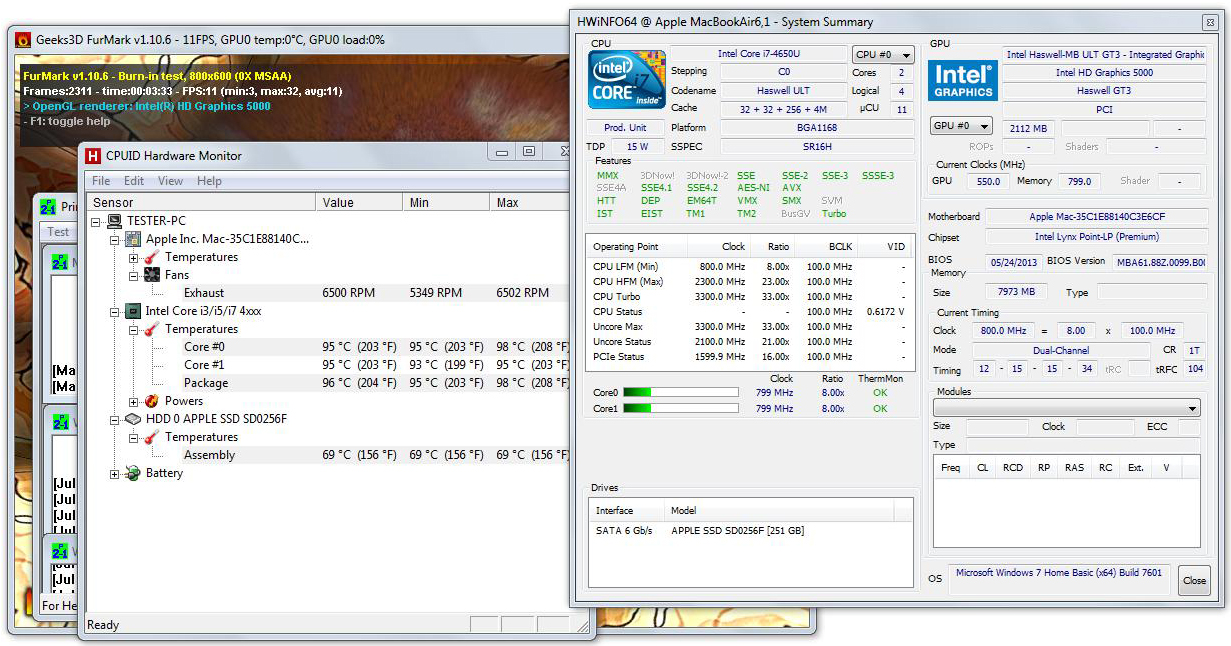This screenshot has height=646, width=1231.
Task: Click the TESTER-PC computer icon
Action: tap(115, 221)
